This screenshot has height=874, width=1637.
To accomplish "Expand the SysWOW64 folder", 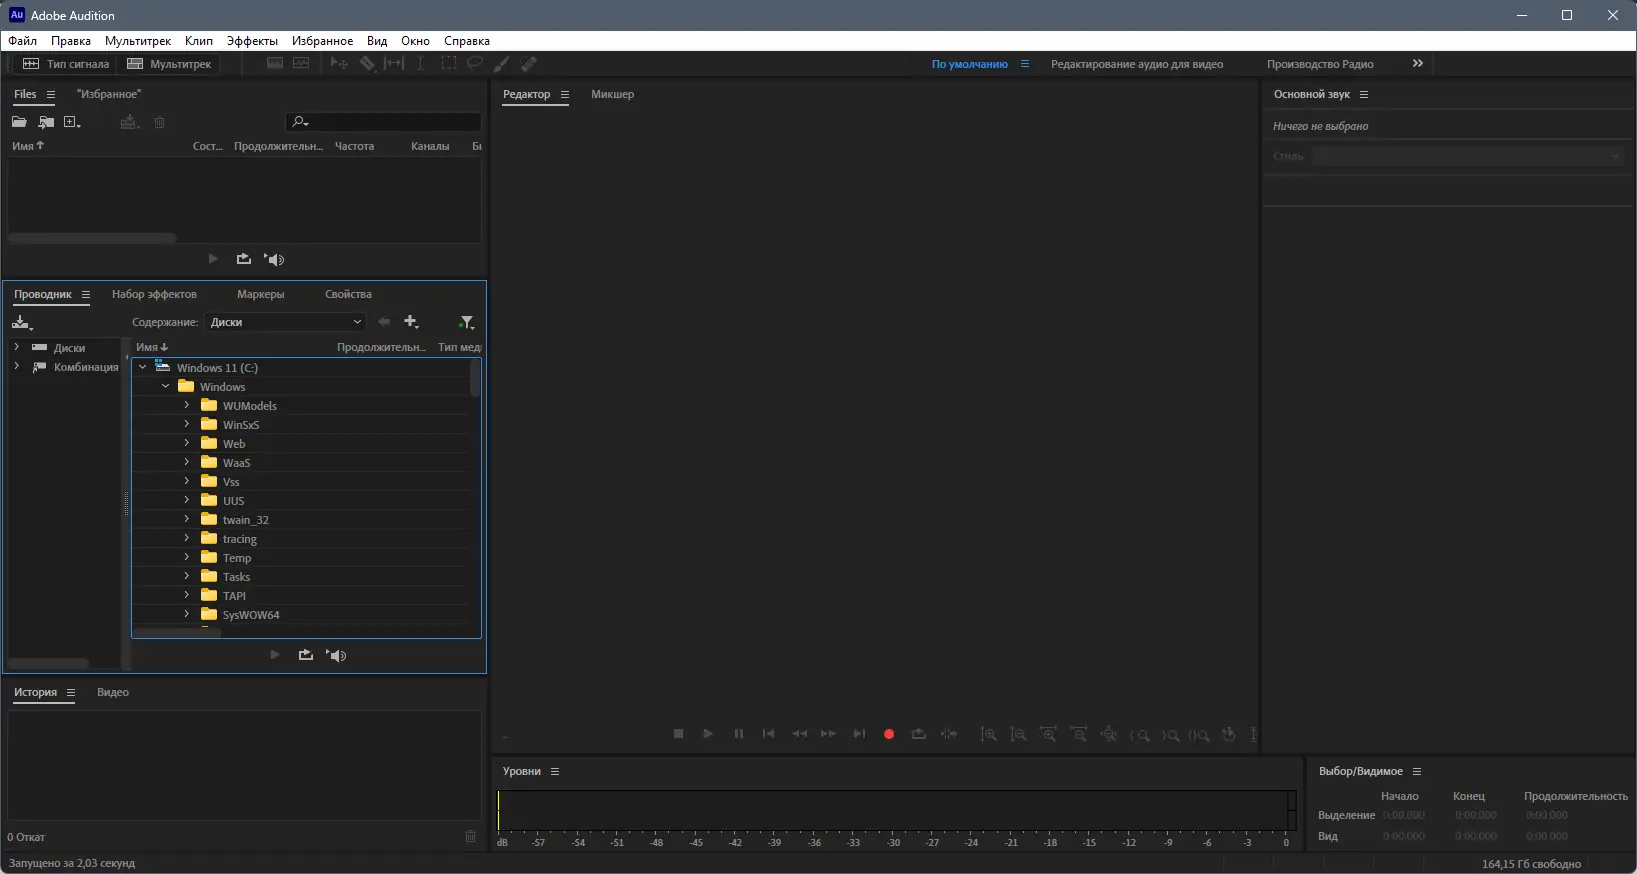I will click(x=186, y=614).
